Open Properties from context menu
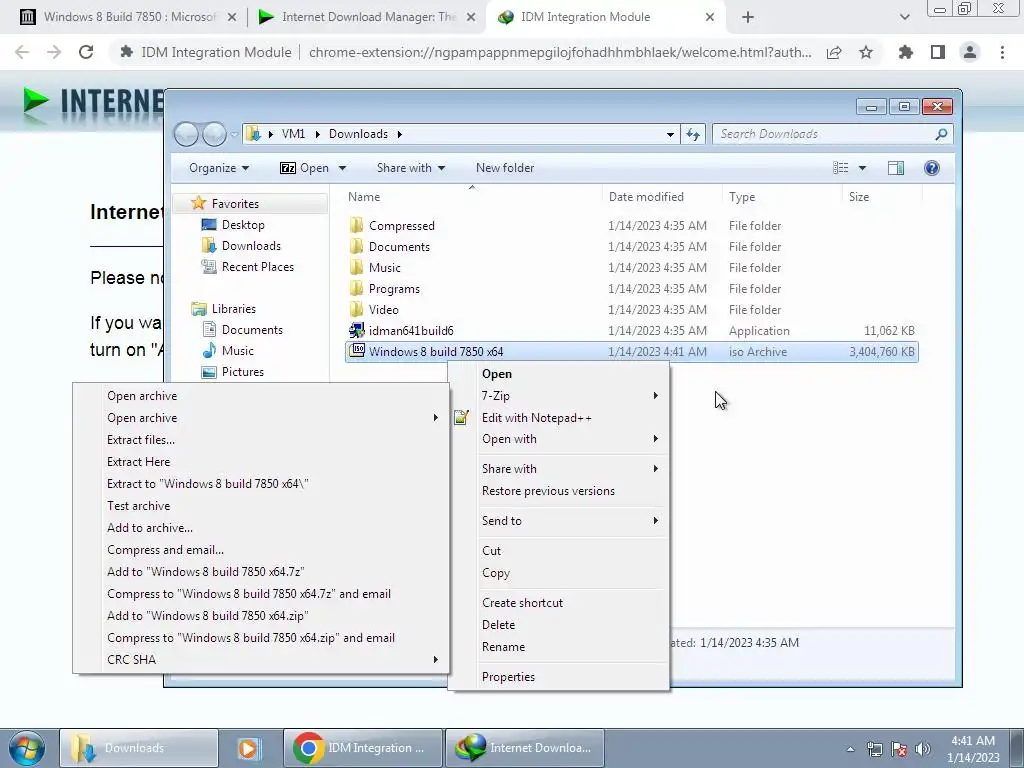1024x768 pixels. [x=559, y=677]
